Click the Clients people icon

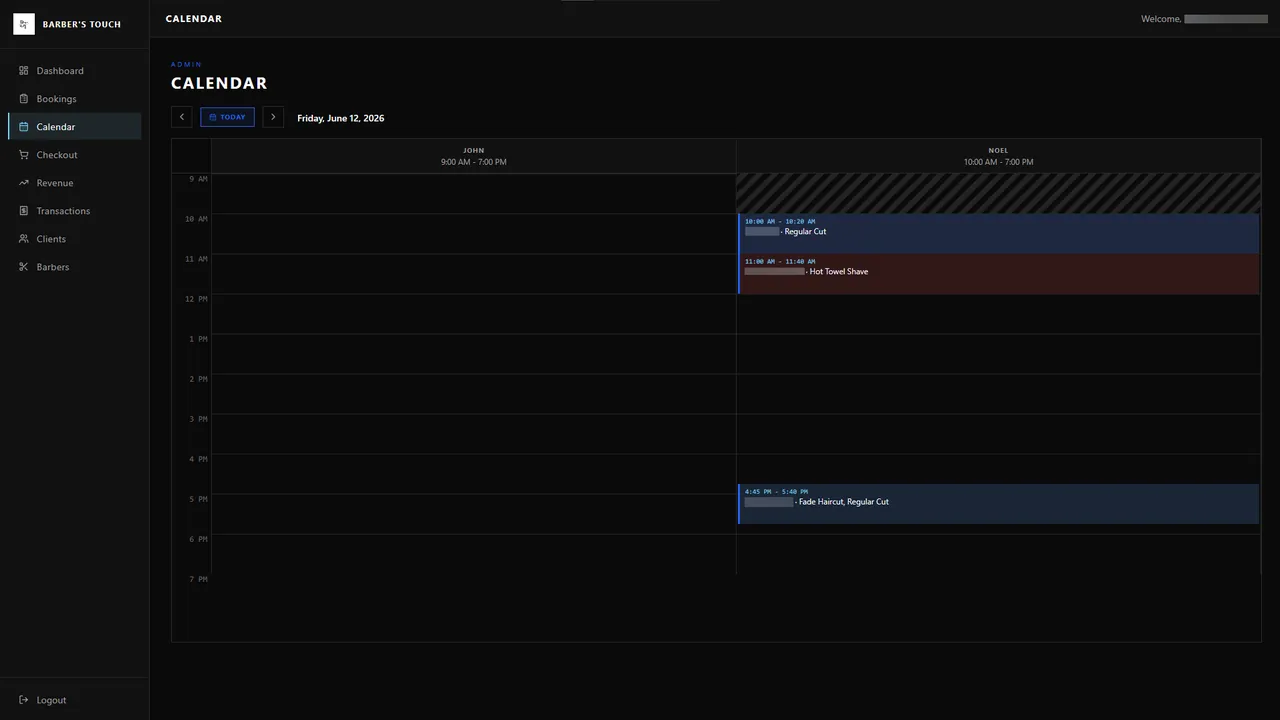pyautogui.click(x=24, y=239)
